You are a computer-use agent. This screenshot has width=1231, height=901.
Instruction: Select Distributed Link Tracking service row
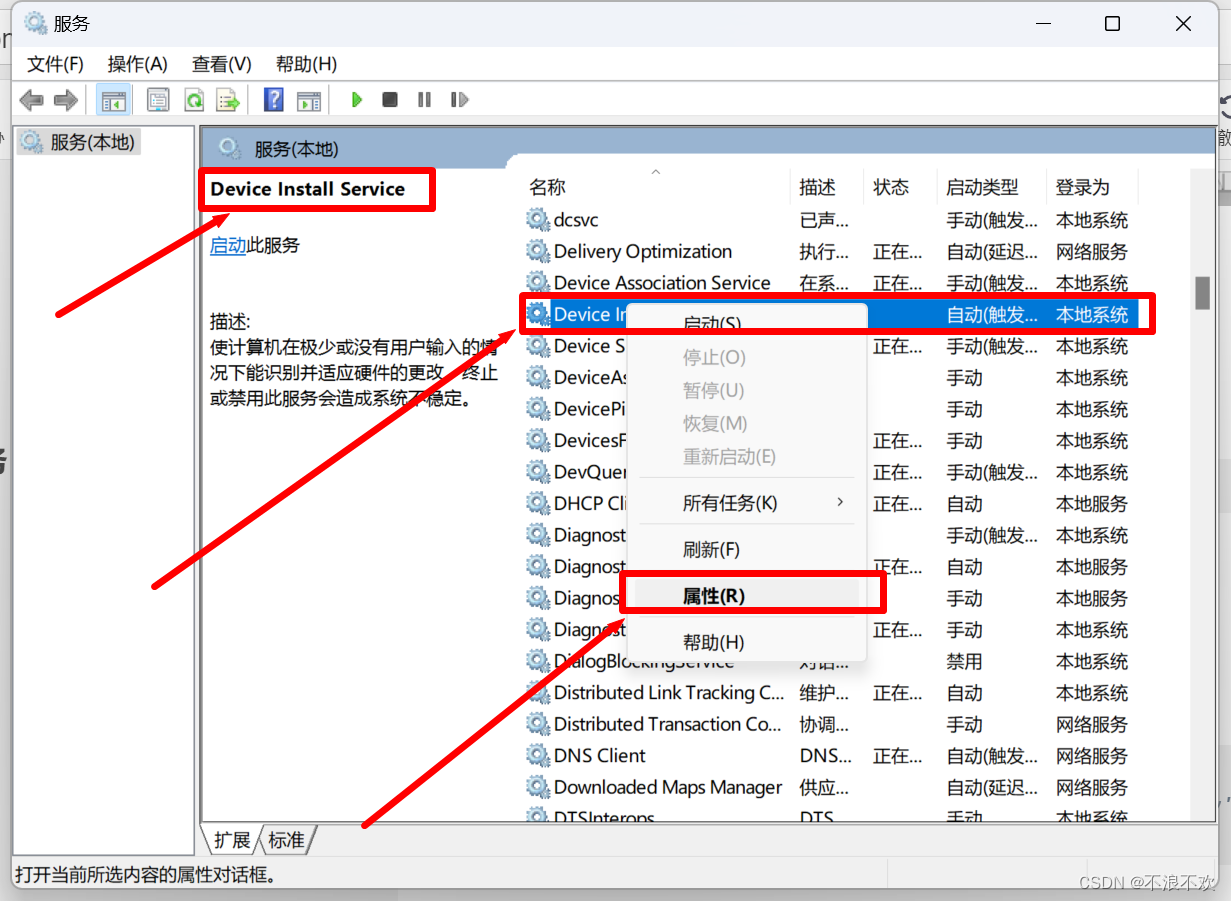tap(830, 692)
